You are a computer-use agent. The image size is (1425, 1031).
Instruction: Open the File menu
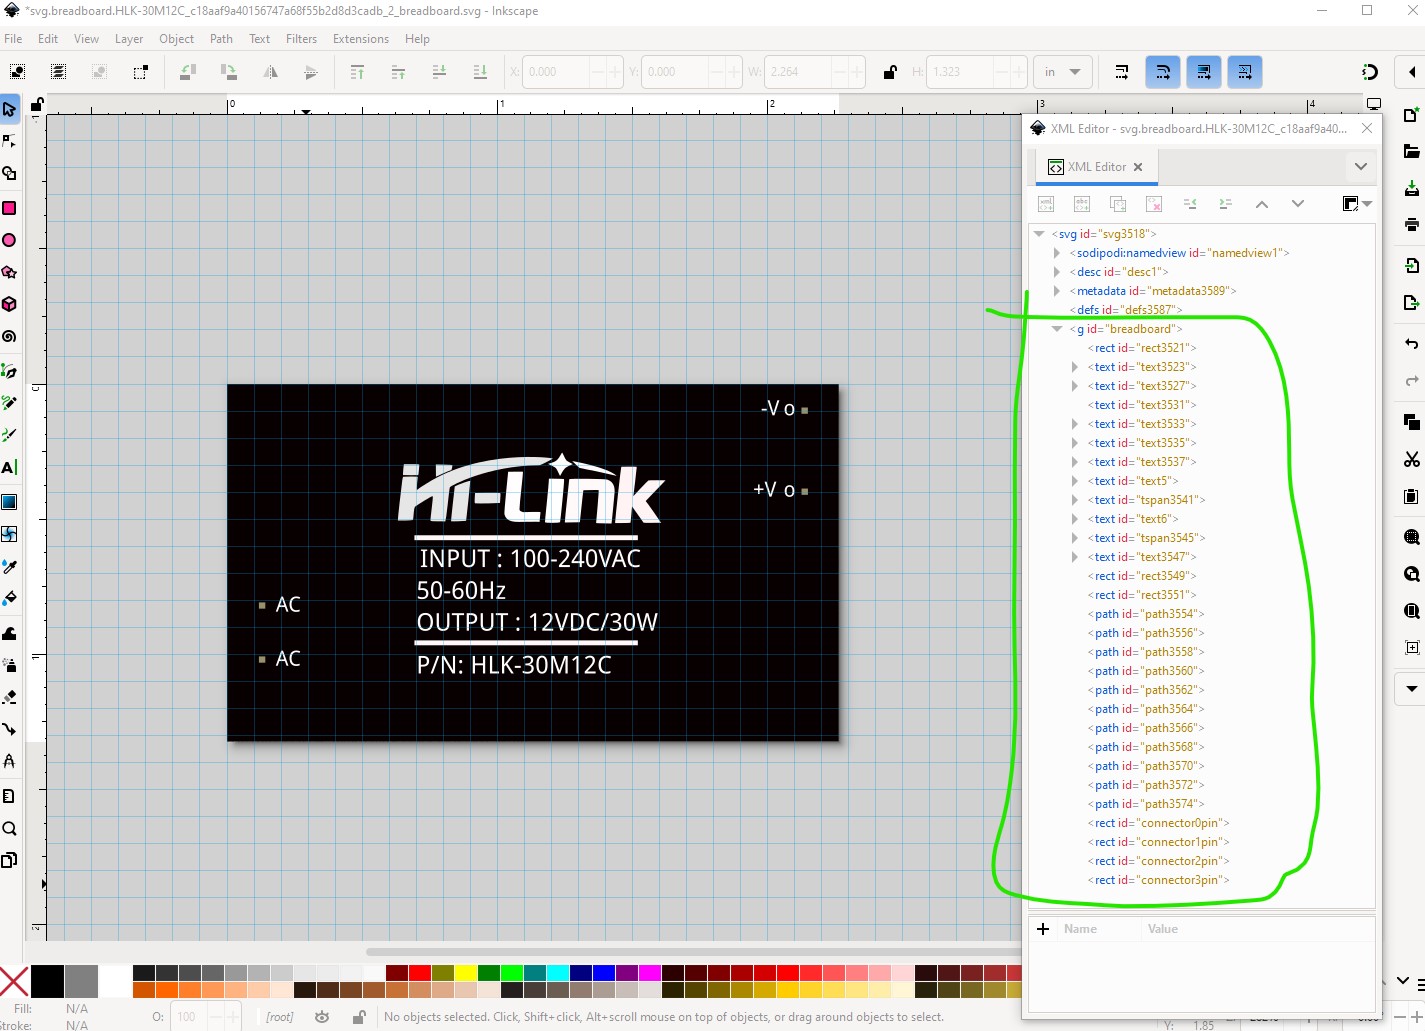[x=13, y=39]
